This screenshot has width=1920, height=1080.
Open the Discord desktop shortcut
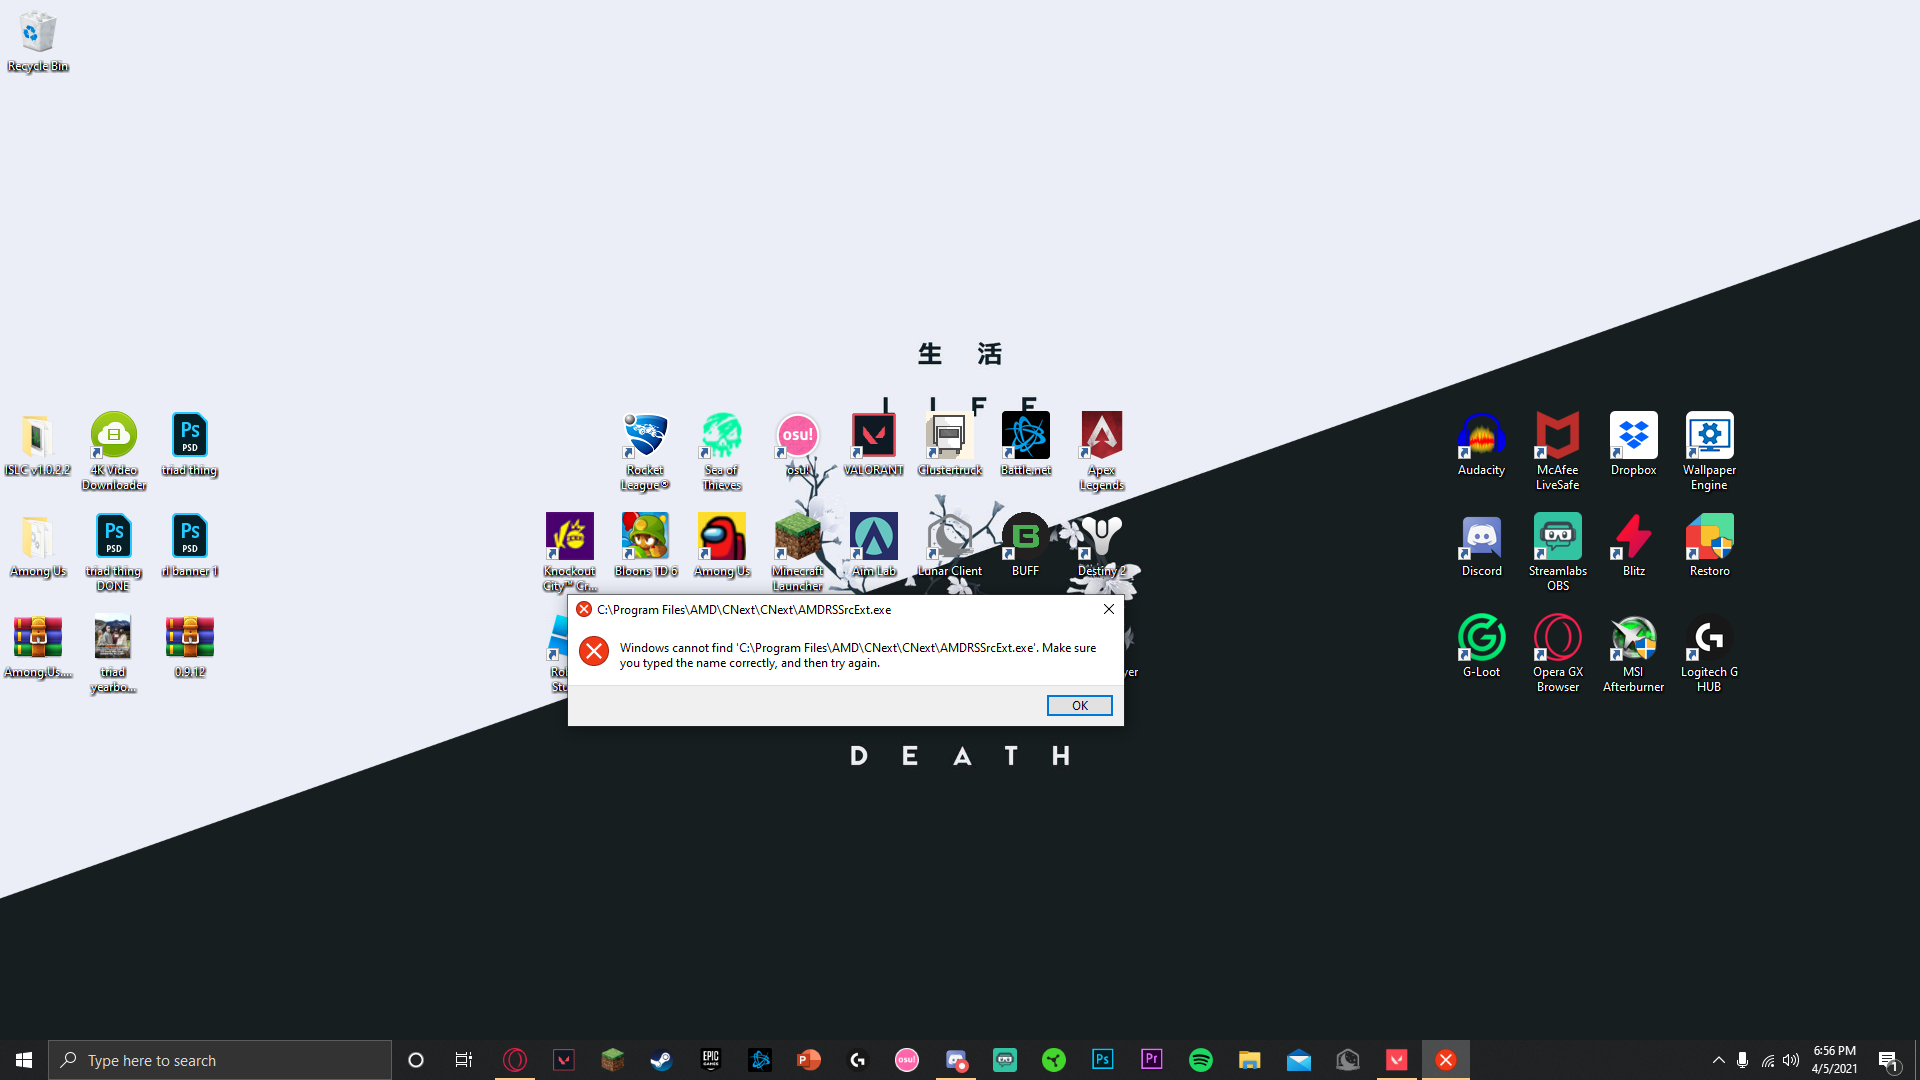click(1481, 546)
